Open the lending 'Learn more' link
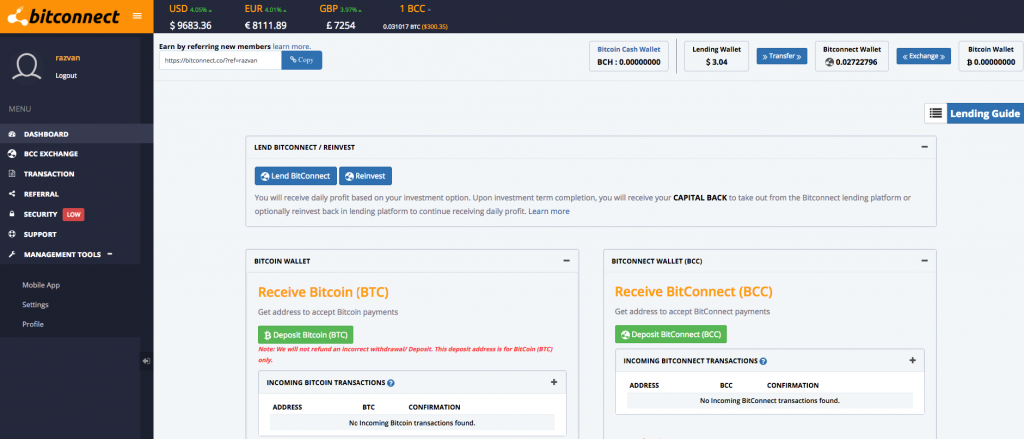 click(x=549, y=212)
